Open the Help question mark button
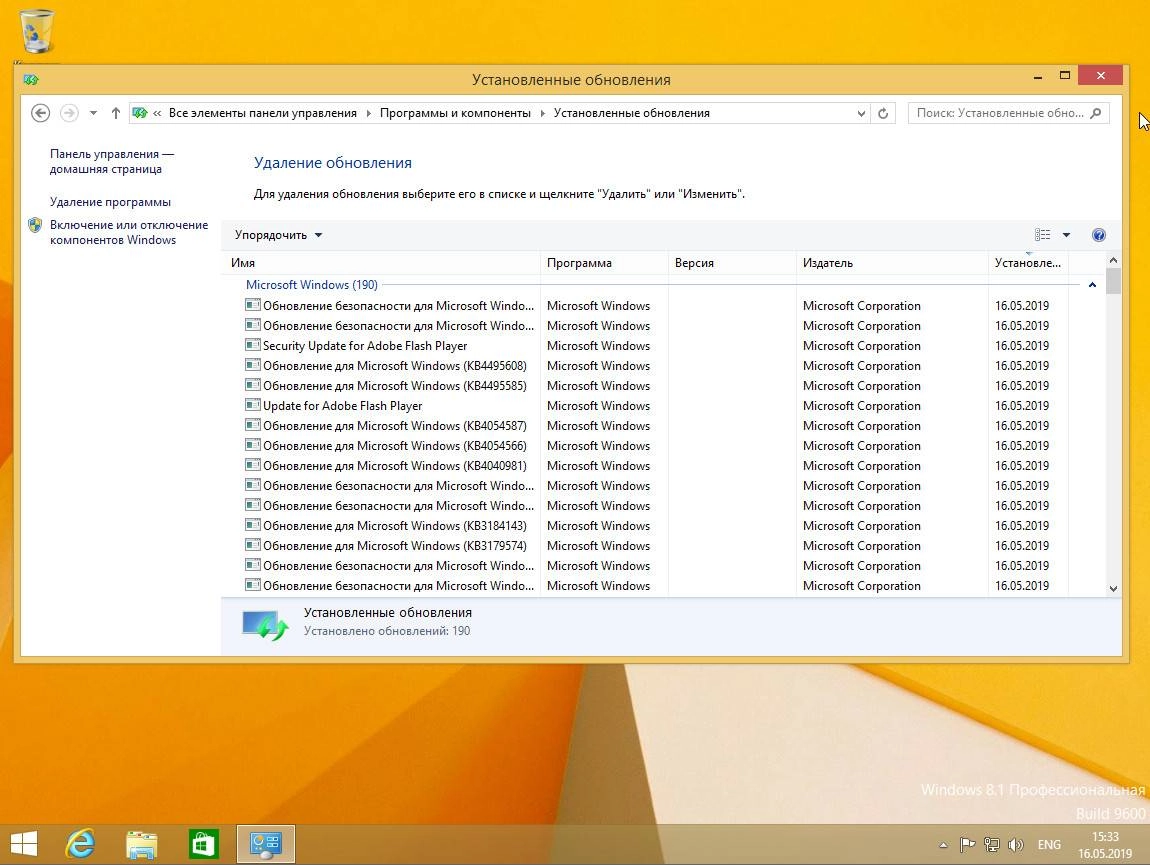 coord(1098,235)
